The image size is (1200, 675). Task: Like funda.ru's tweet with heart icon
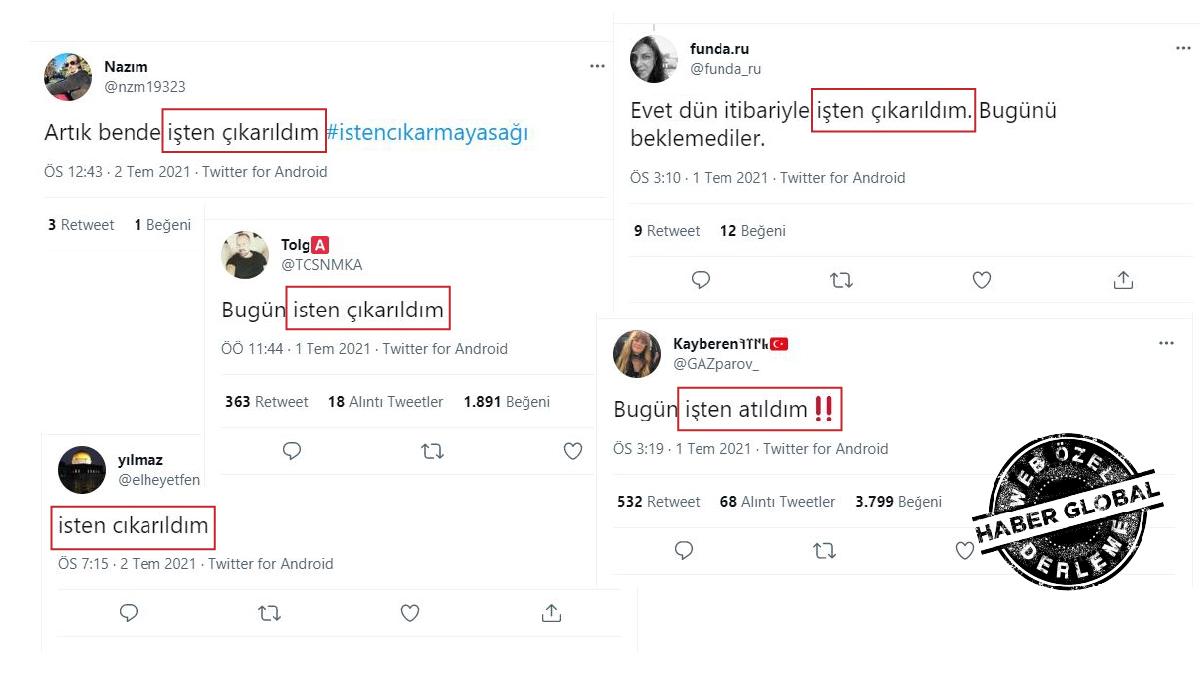tap(982, 280)
